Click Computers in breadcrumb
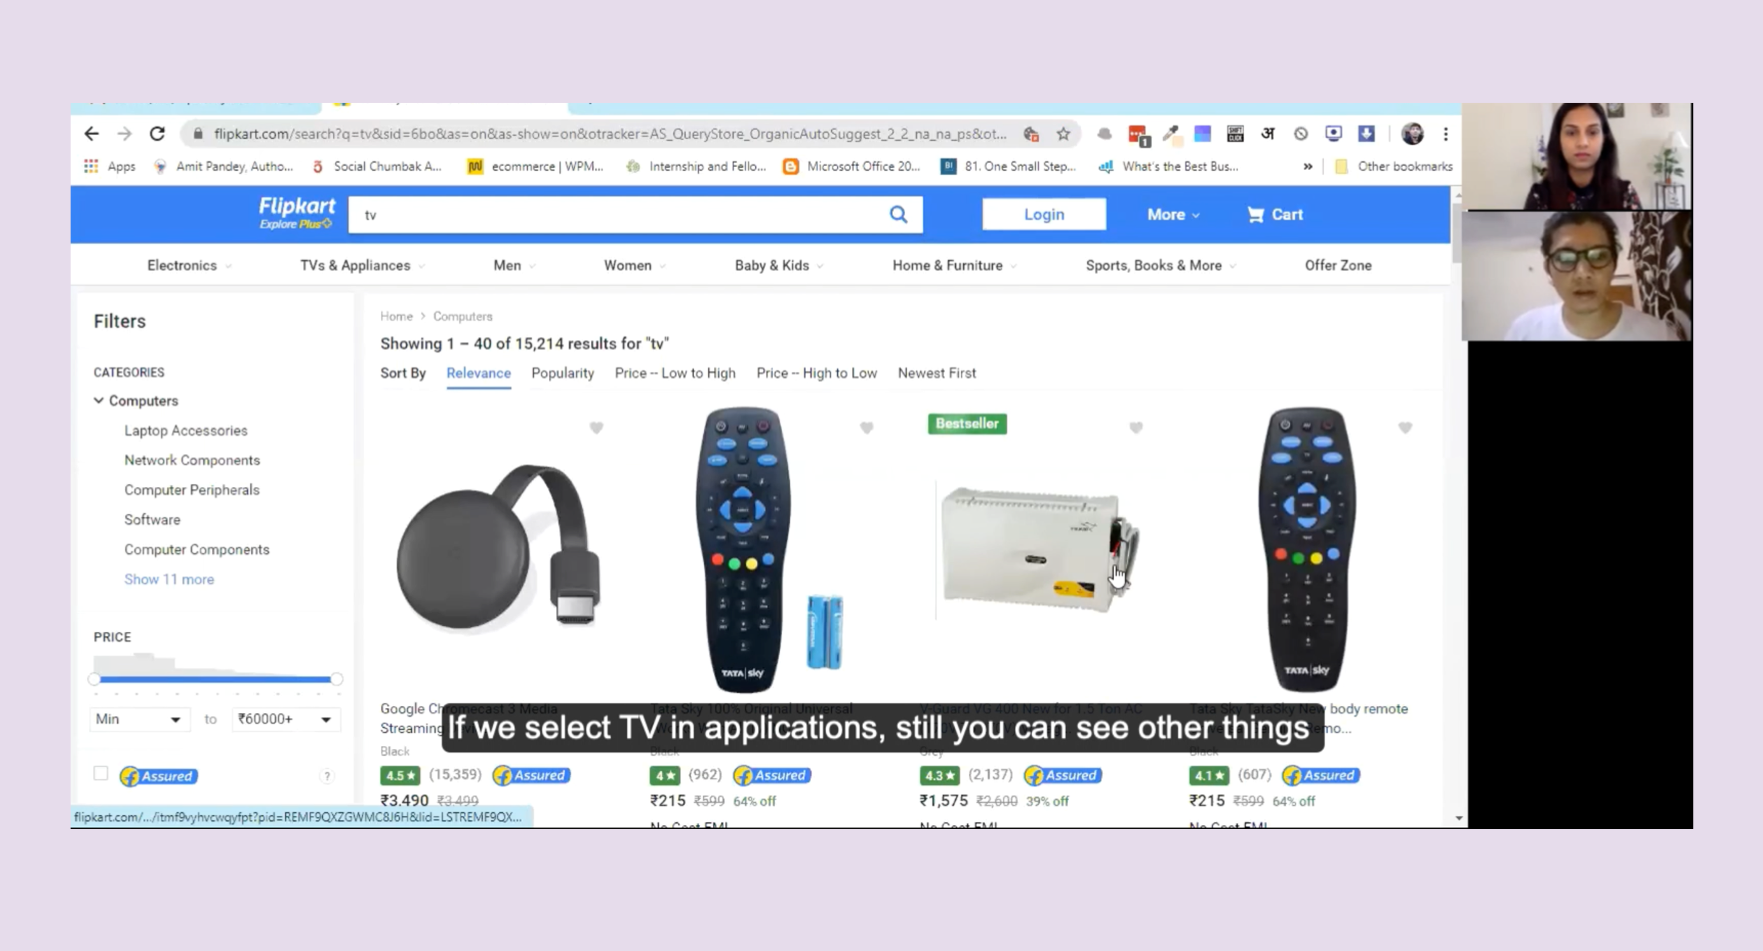Image resolution: width=1763 pixels, height=951 pixels. 462,316
